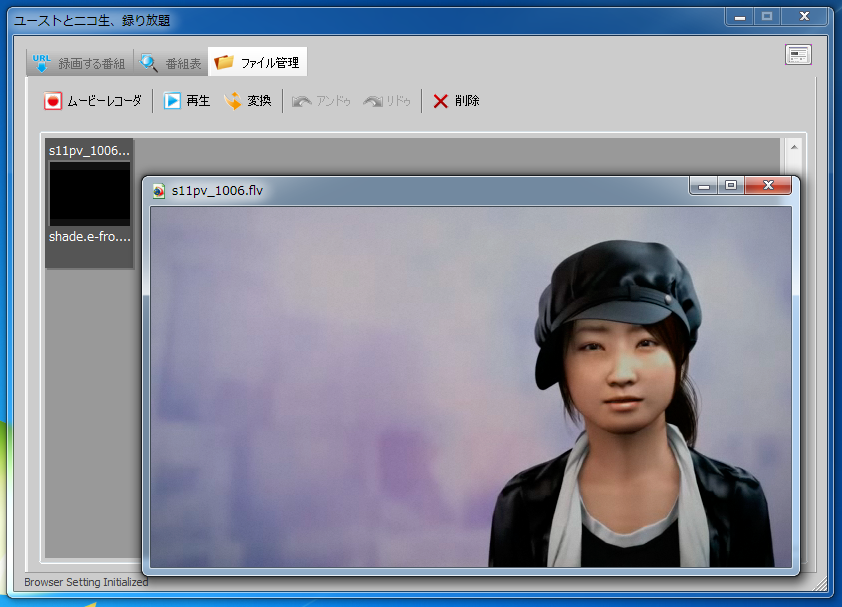Open the ムービーレコーダ movie recorder
Viewport: 842px width, 607px height.
93,101
